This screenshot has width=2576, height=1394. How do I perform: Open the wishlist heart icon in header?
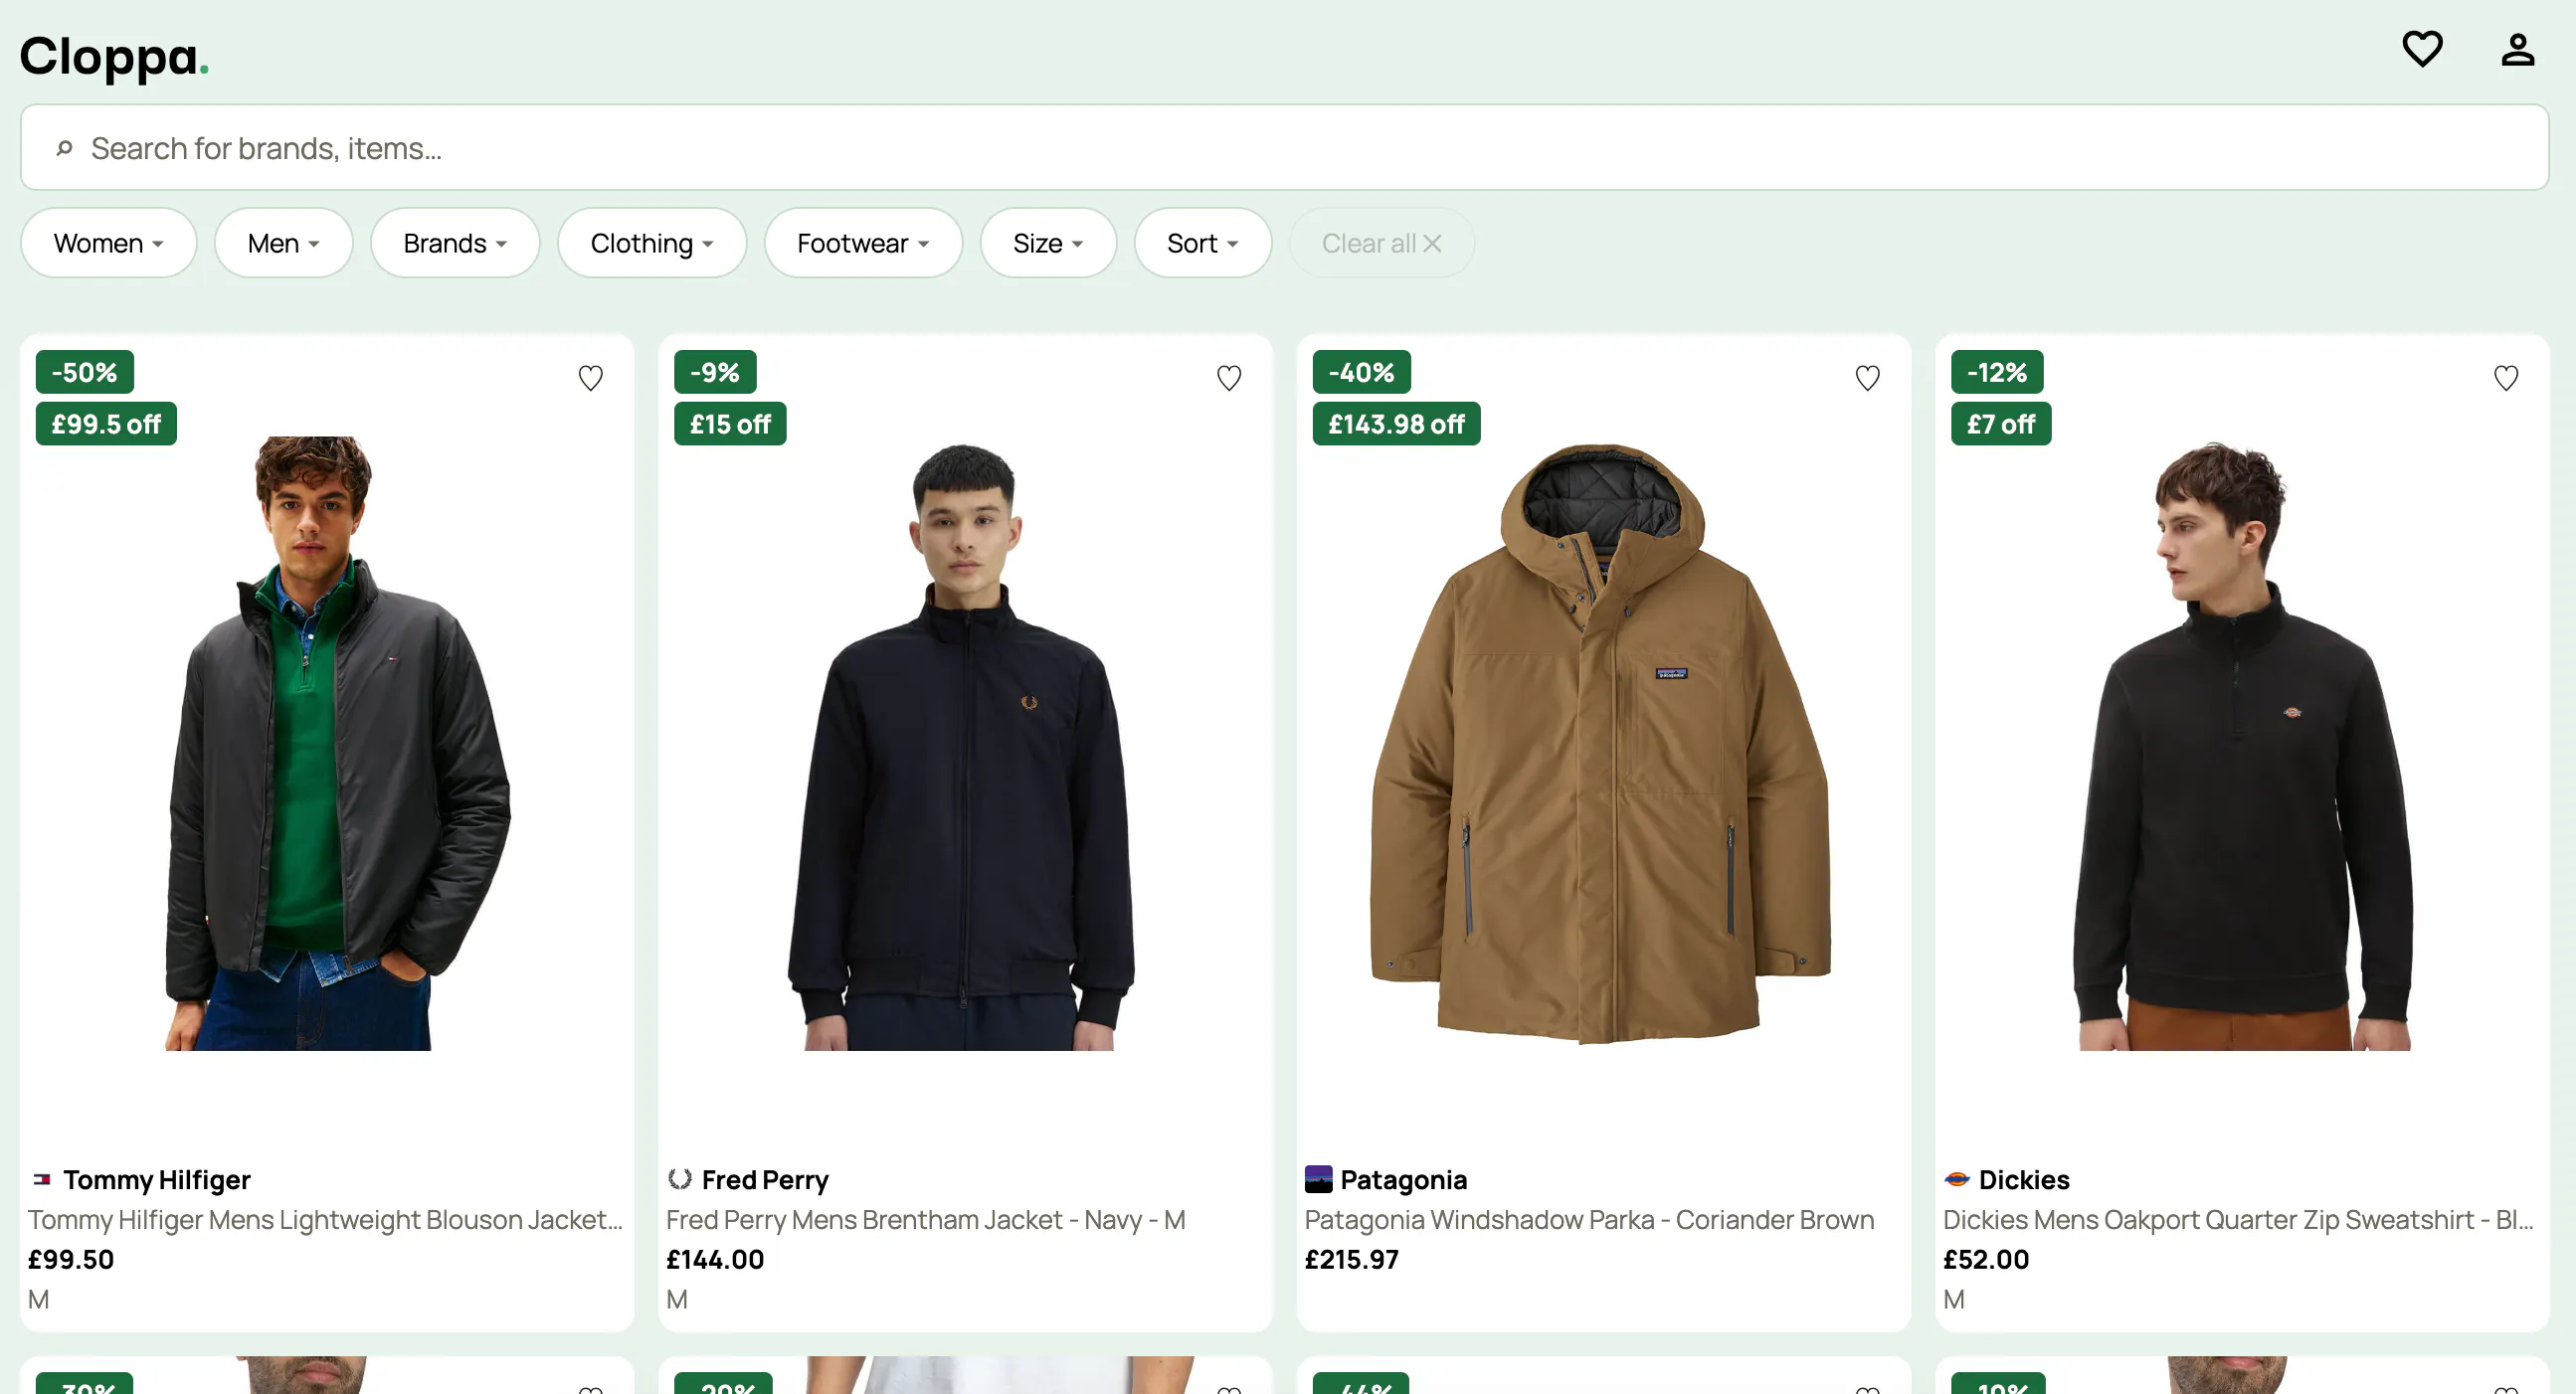pos(2422,49)
